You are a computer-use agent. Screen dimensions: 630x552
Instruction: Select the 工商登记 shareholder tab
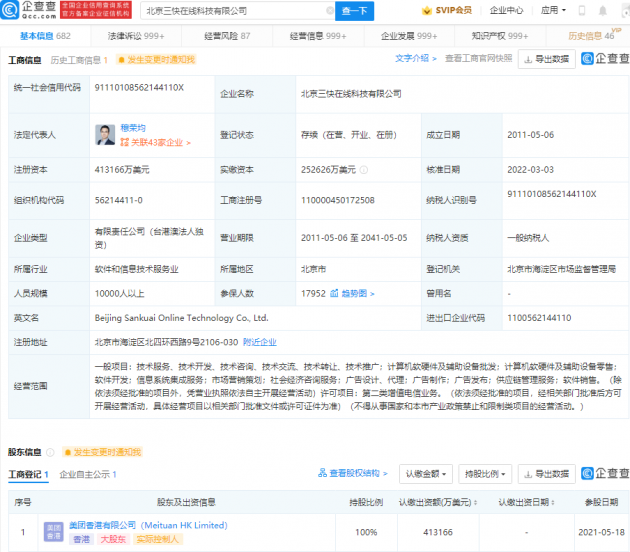pyautogui.click(x=28, y=474)
